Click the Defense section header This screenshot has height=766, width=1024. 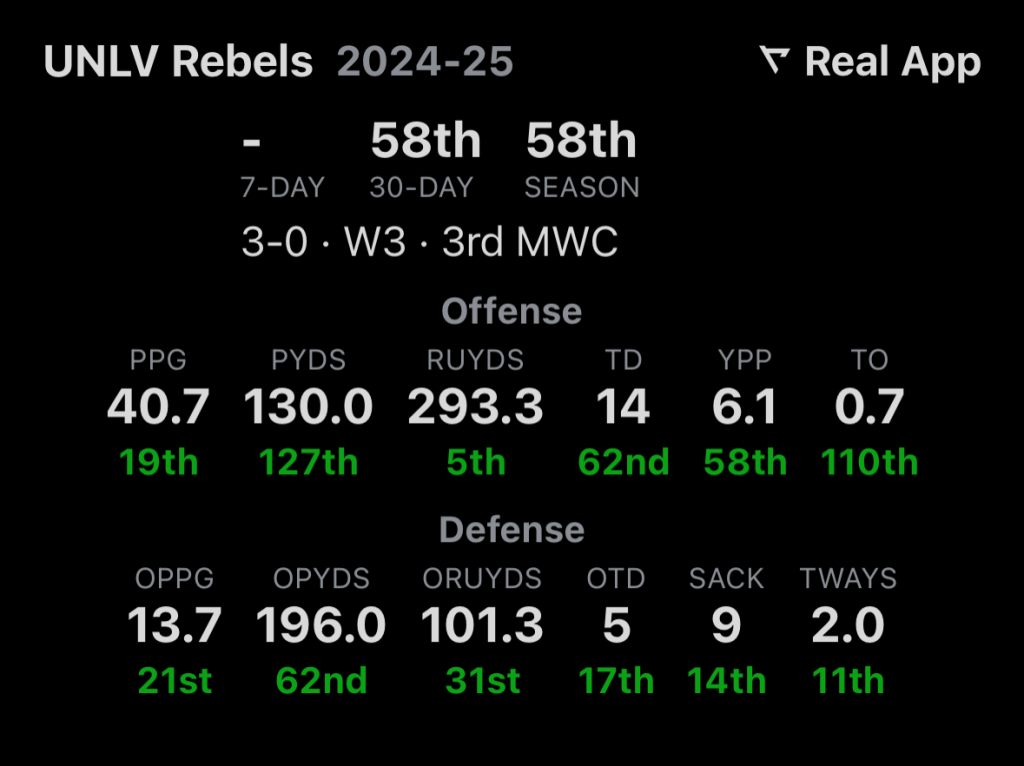point(512,529)
